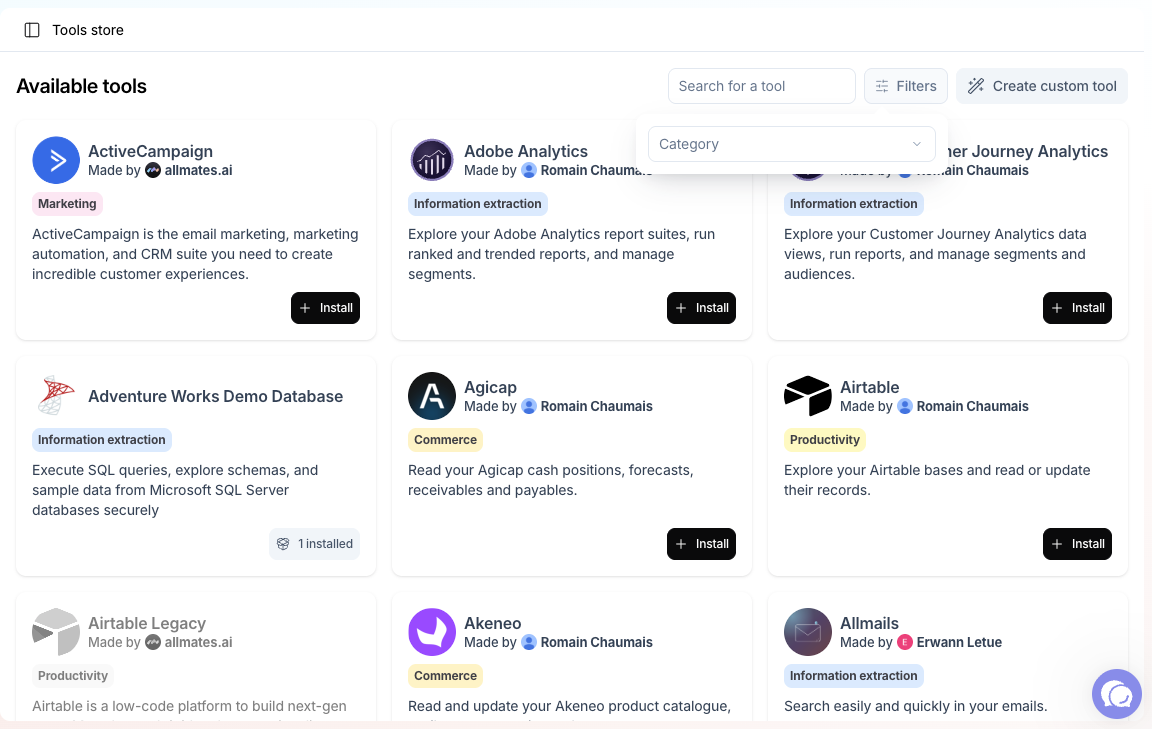1152x729 pixels.
Task: Click the Airtable Legacy logo icon
Action: (x=56, y=632)
